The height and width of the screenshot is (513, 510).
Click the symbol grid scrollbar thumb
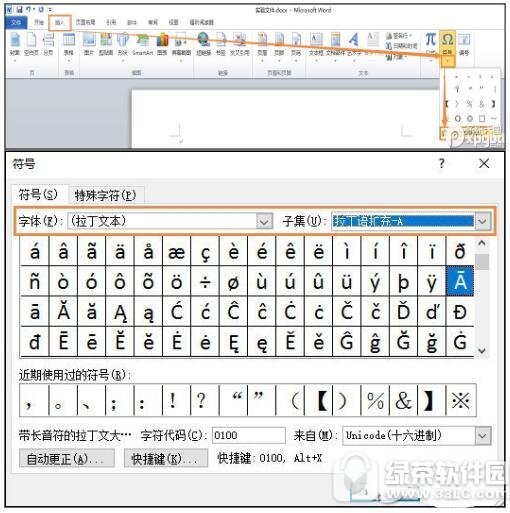tap(482, 262)
